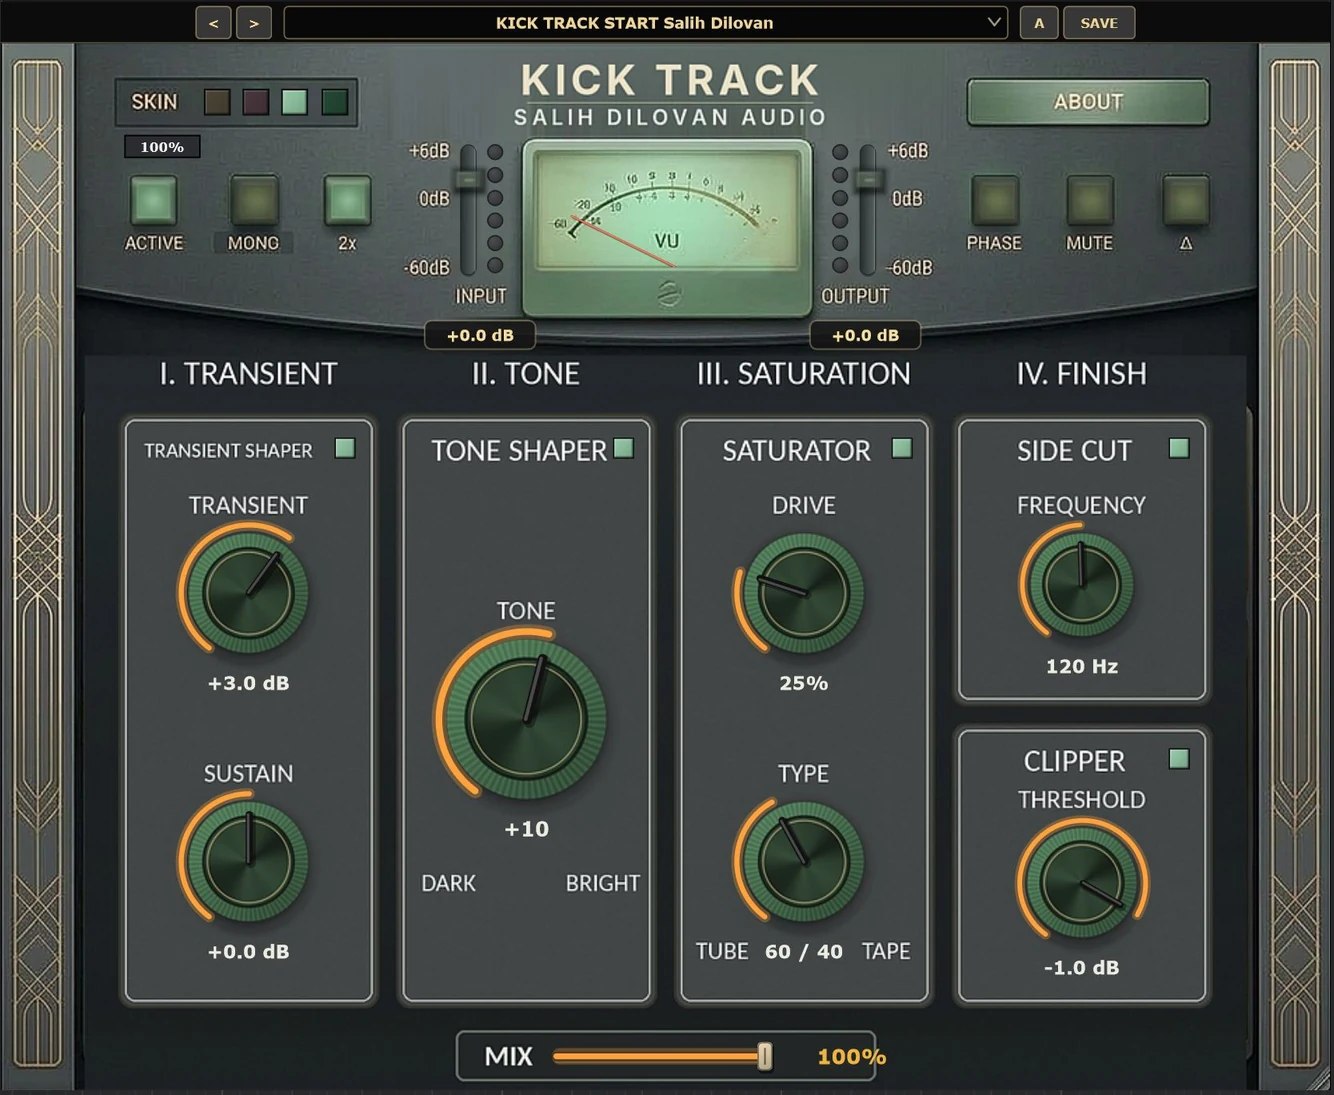Enable the MONO button
The image size is (1334, 1095).
254,201
